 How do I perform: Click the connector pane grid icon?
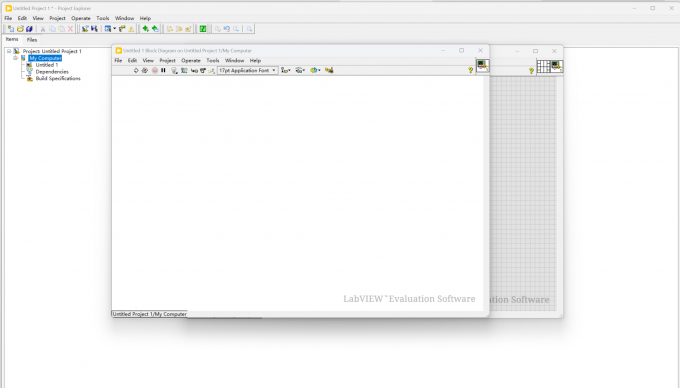coord(543,66)
